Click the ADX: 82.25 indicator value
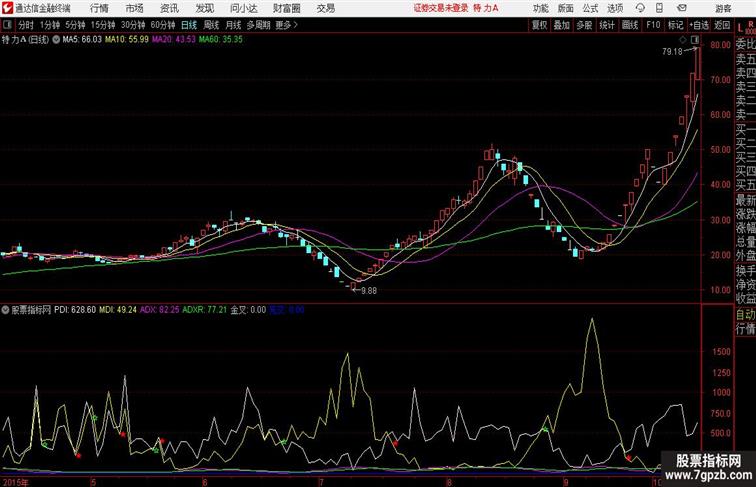 coord(160,310)
